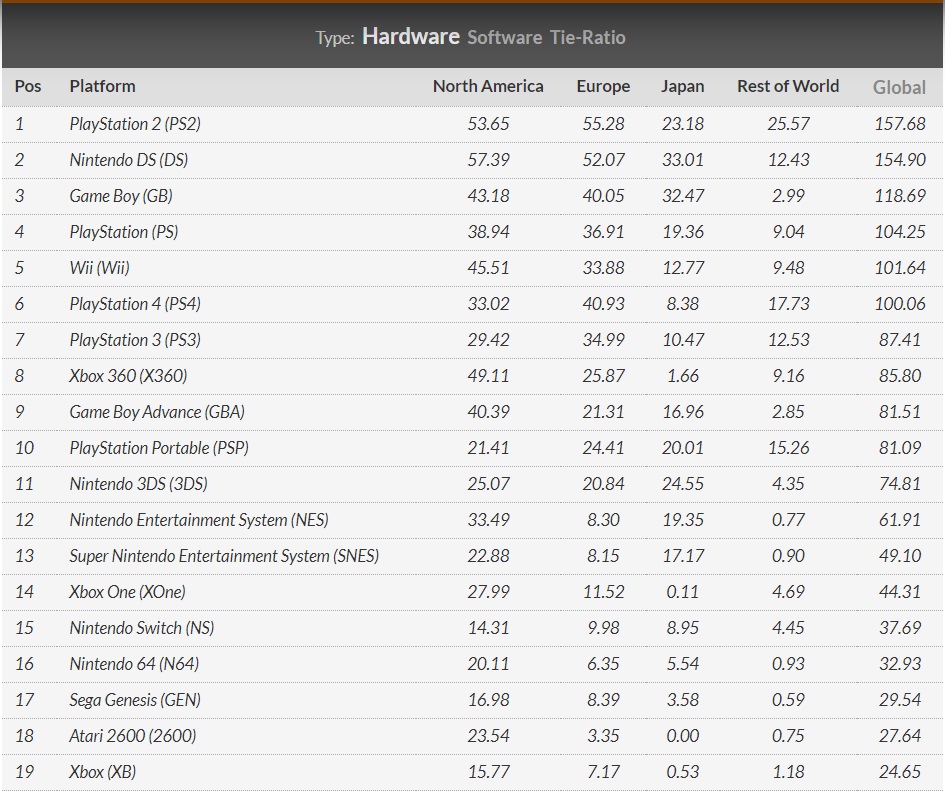Viewport: 945px width, 791px height.
Task: Sort by the Platform column header
Action: [102, 86]
